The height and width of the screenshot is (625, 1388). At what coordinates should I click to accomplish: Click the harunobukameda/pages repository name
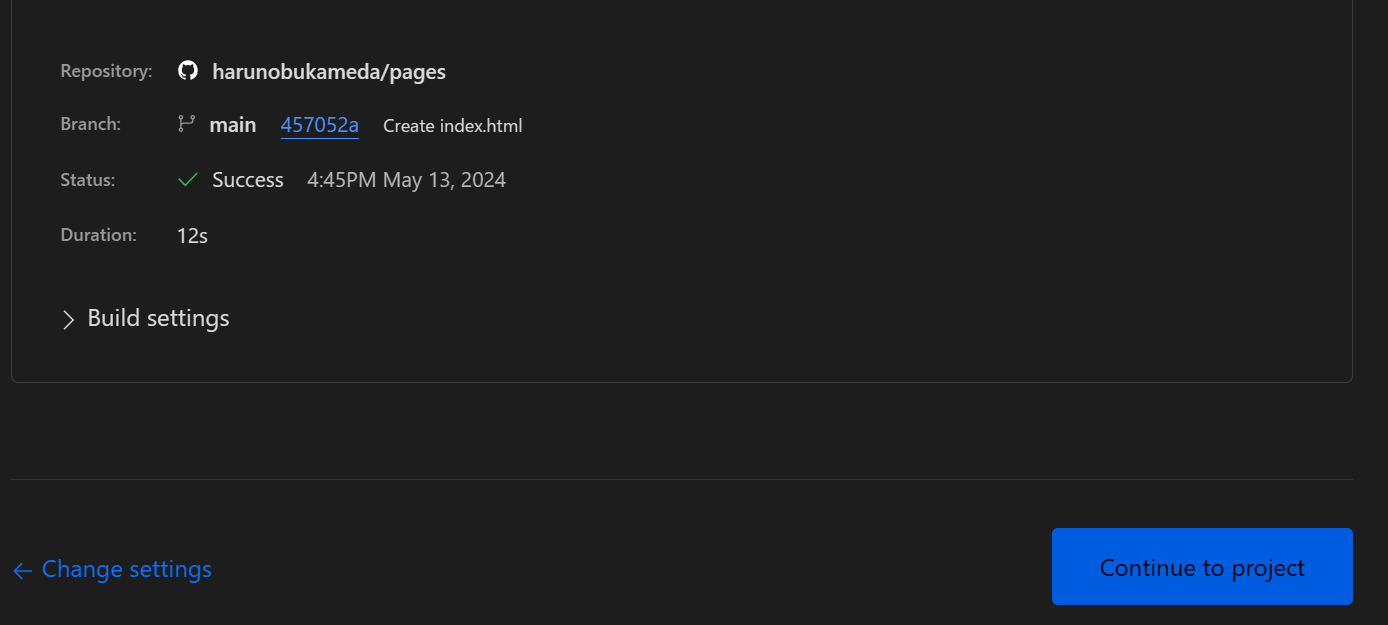329,72
